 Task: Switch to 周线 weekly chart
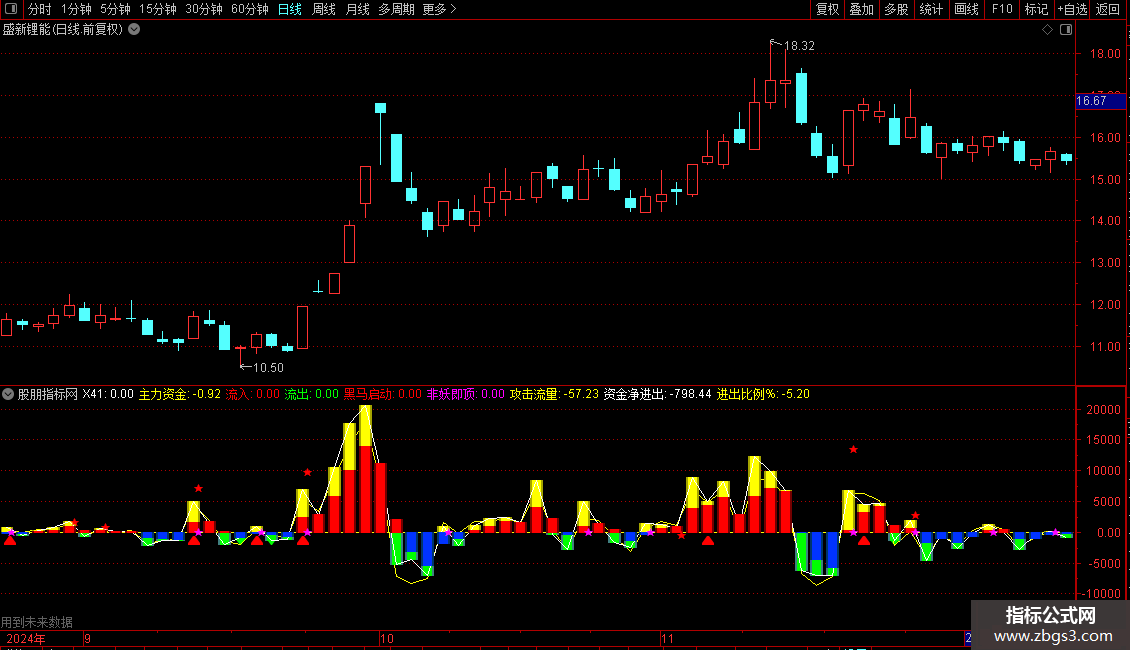[x=324, y=9]
